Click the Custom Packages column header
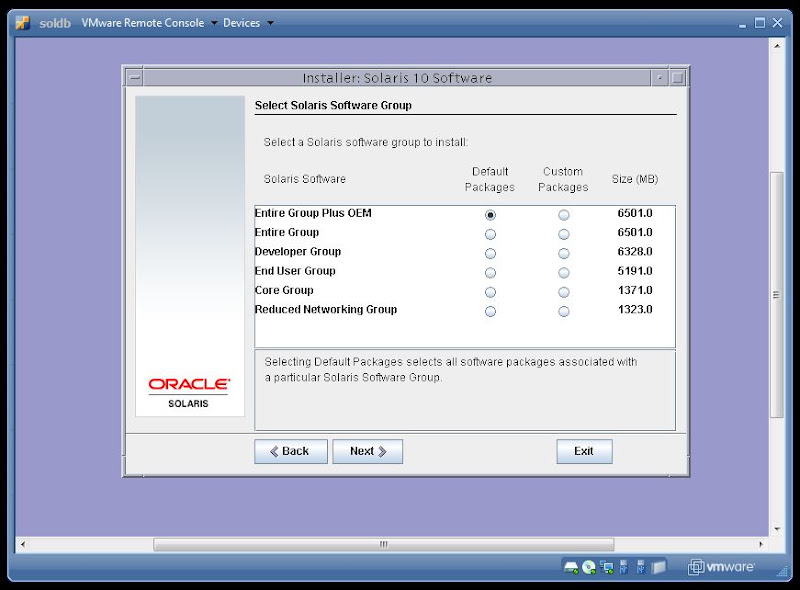 coord(563,179)
